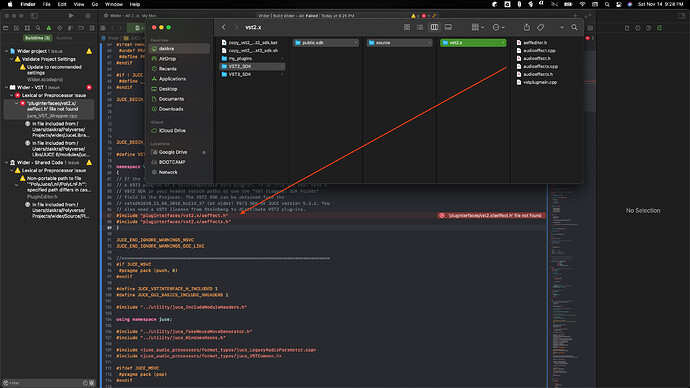Open Recents in Finder sidebar
This screenshot has width=690, height=388.
coord(179,69)
